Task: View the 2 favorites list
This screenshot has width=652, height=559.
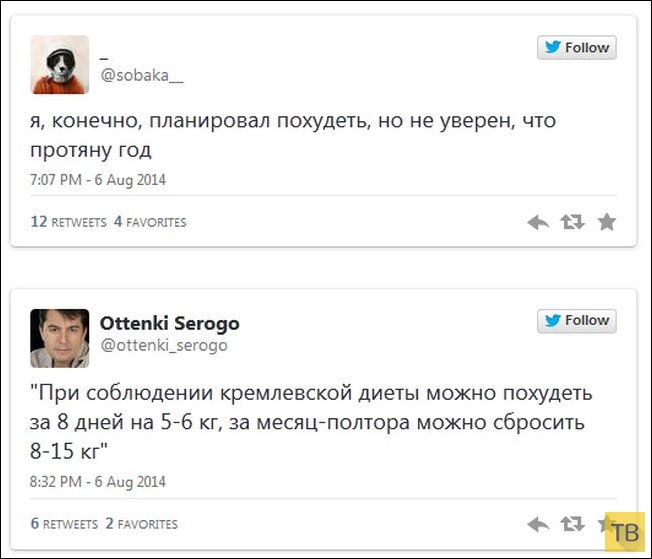Action: [141, 523]
